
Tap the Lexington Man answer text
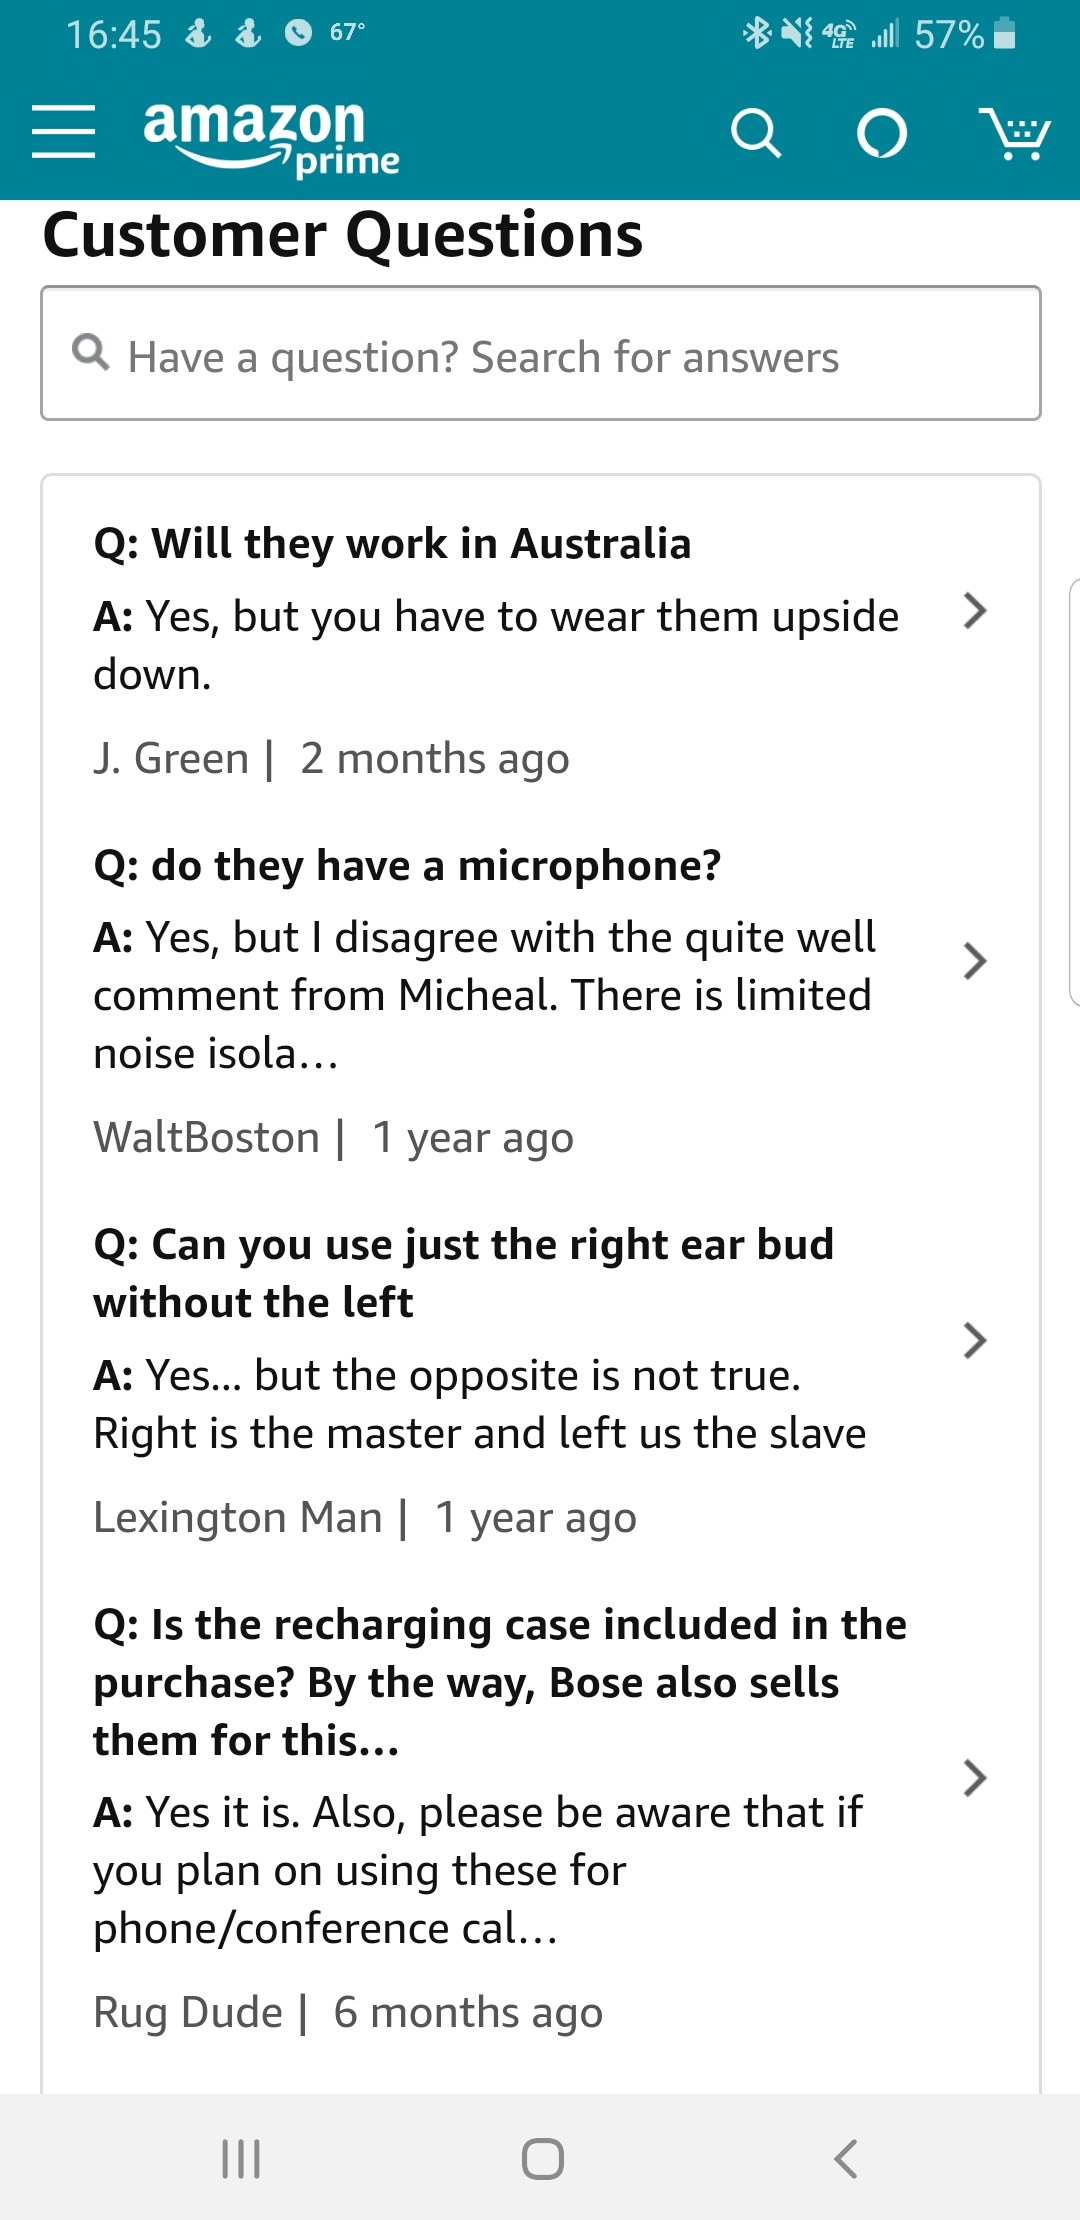[480, 1404]
